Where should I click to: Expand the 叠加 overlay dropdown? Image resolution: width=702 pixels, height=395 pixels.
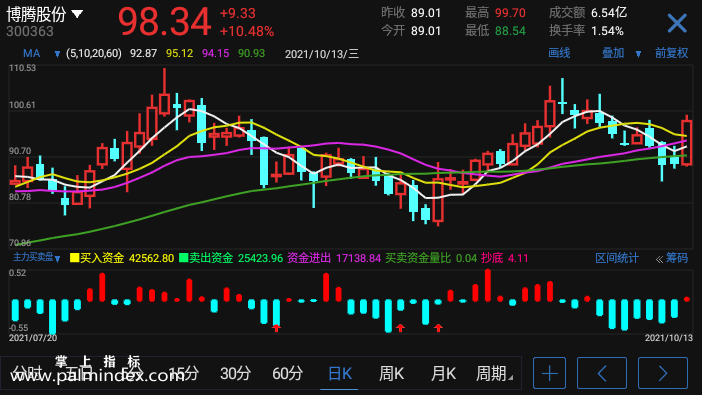[638, 54]
